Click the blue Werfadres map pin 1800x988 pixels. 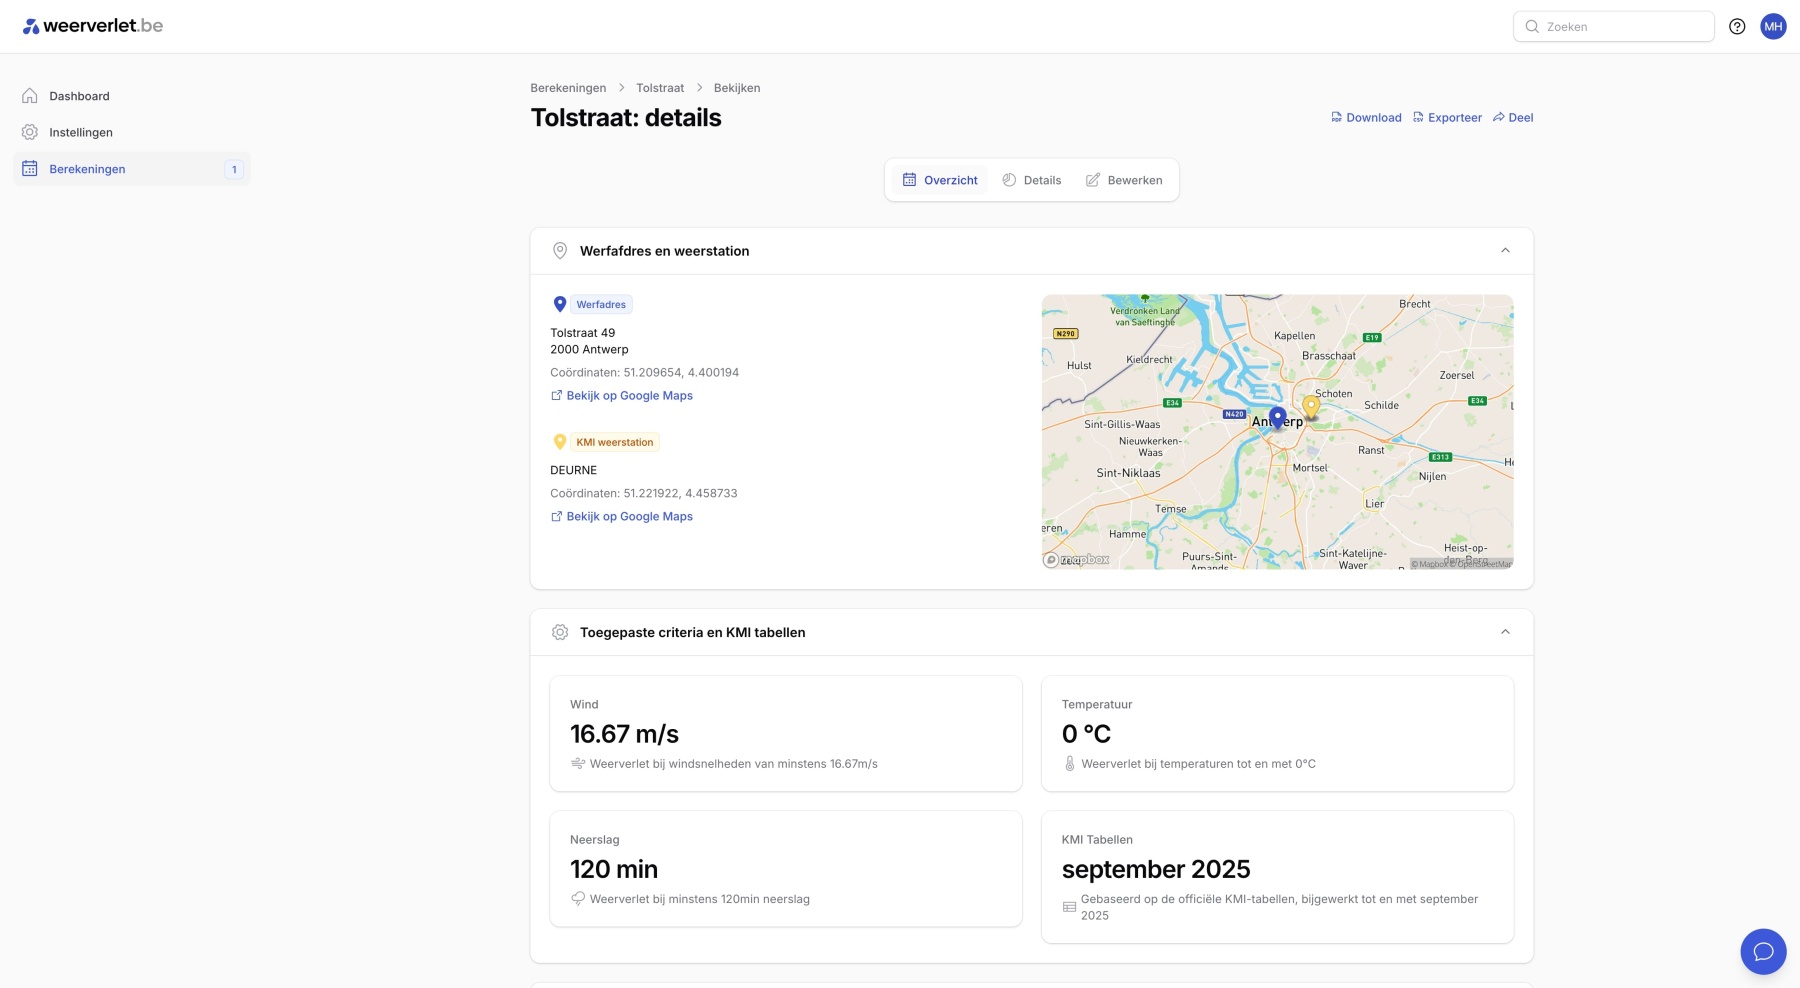pos(1277,416)
